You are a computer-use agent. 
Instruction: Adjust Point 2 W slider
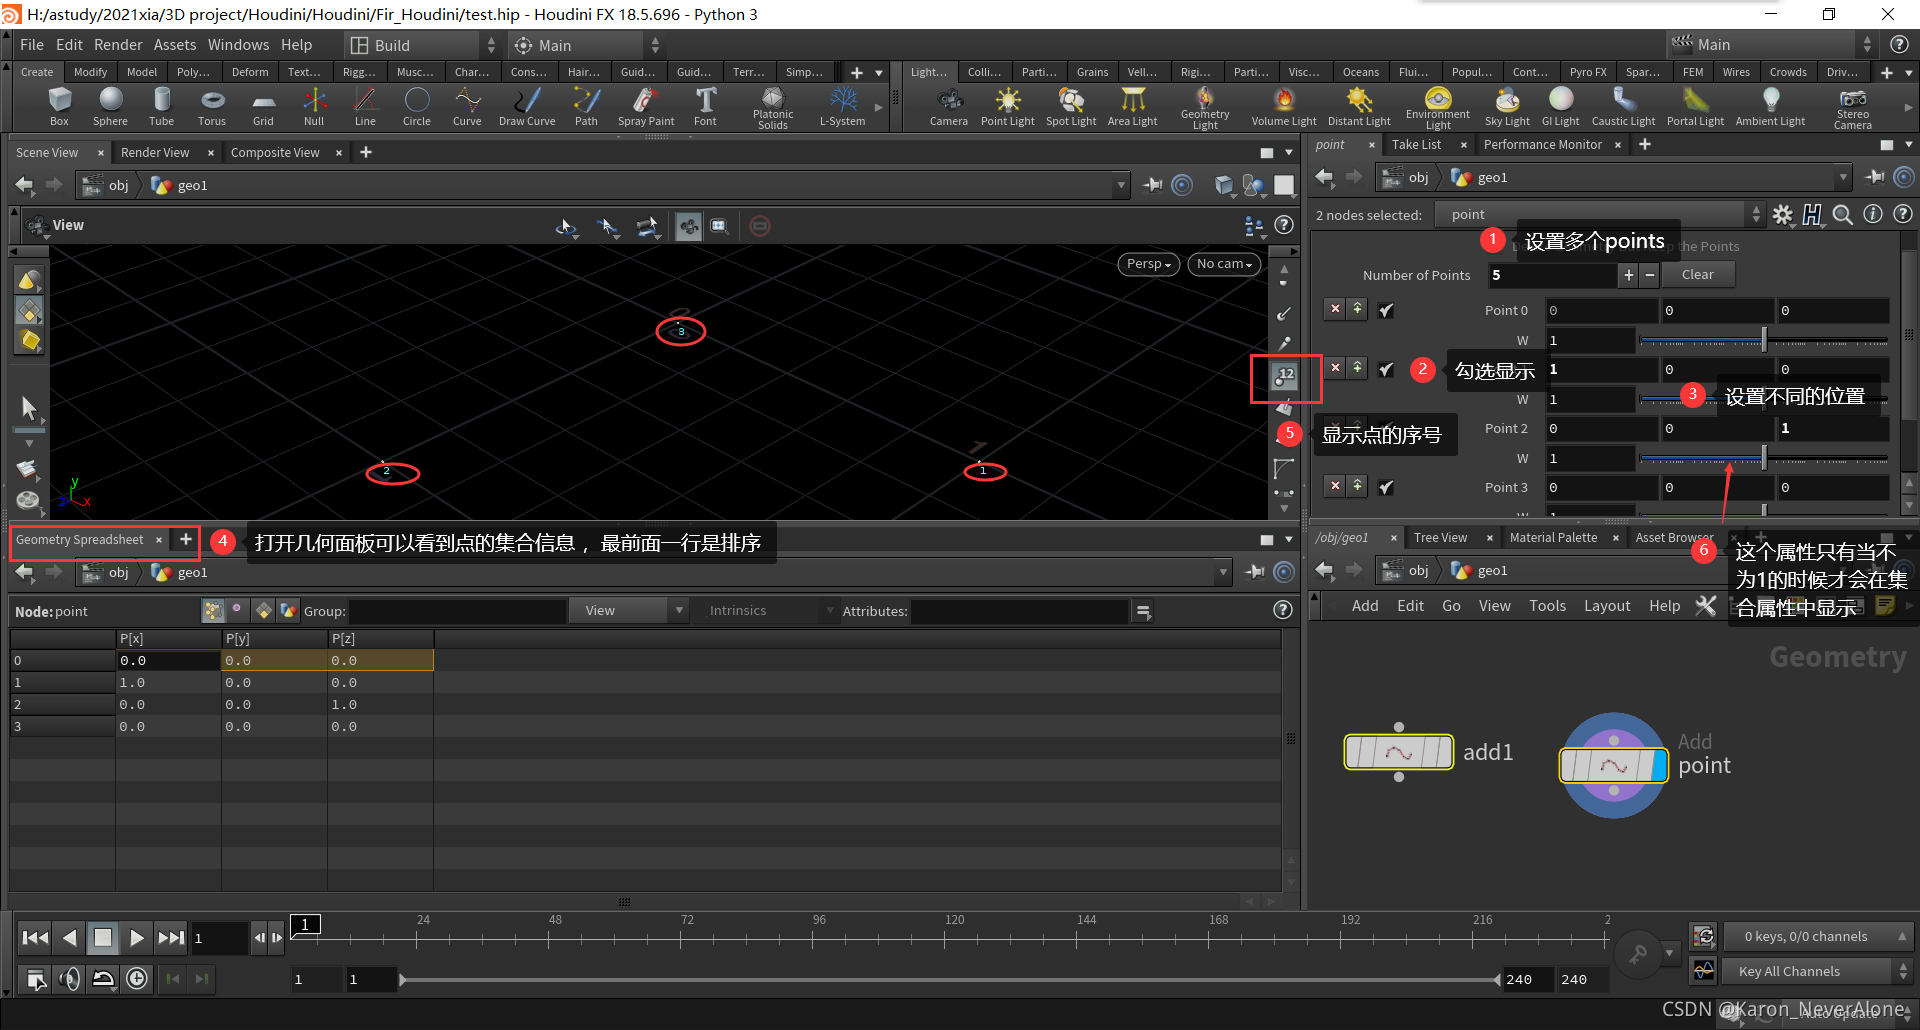1764,458
